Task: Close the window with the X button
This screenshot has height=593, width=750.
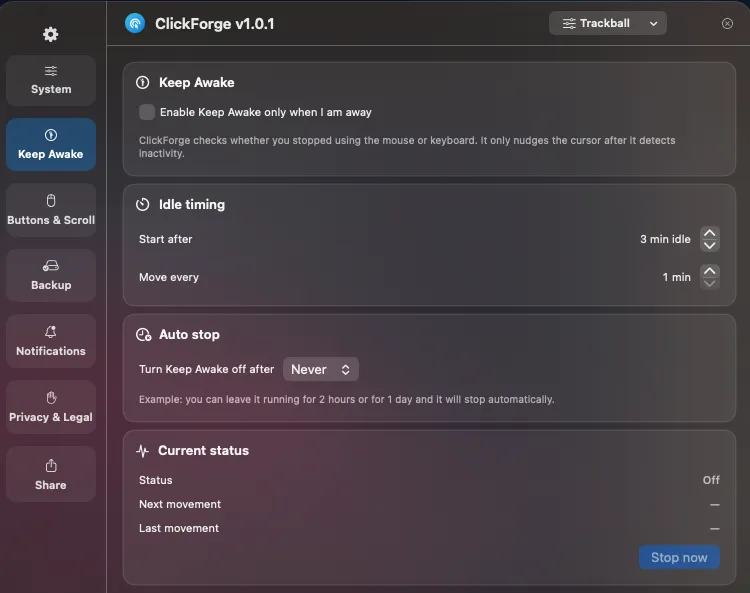Action: pos(727,23)
